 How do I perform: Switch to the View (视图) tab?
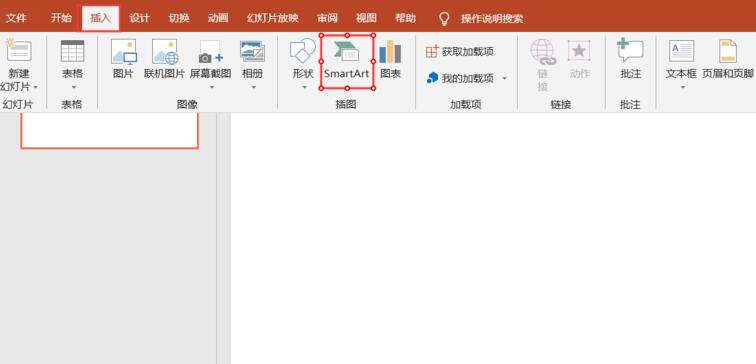366,18
